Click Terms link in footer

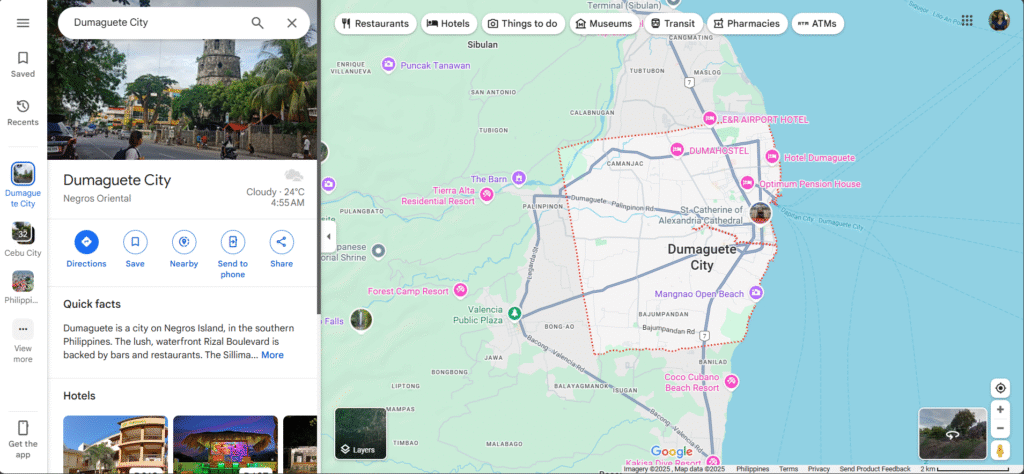788,469
